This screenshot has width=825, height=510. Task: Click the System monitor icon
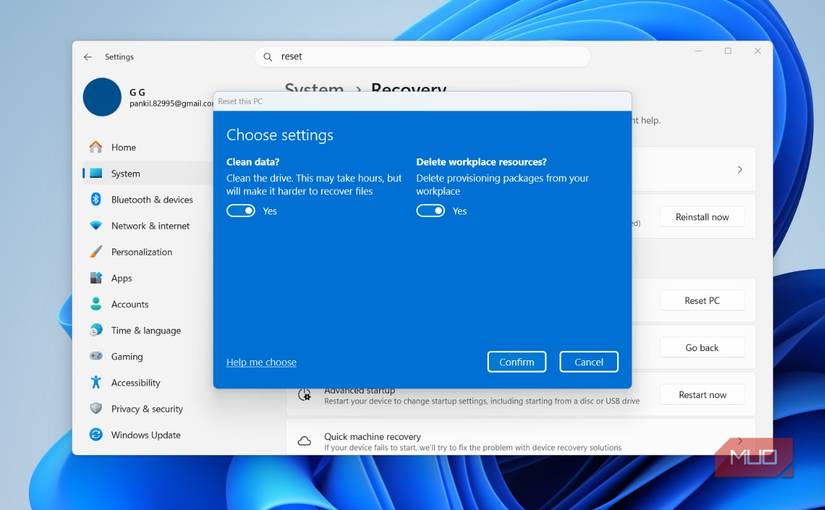pyautogui.click(x=96, y=173)
